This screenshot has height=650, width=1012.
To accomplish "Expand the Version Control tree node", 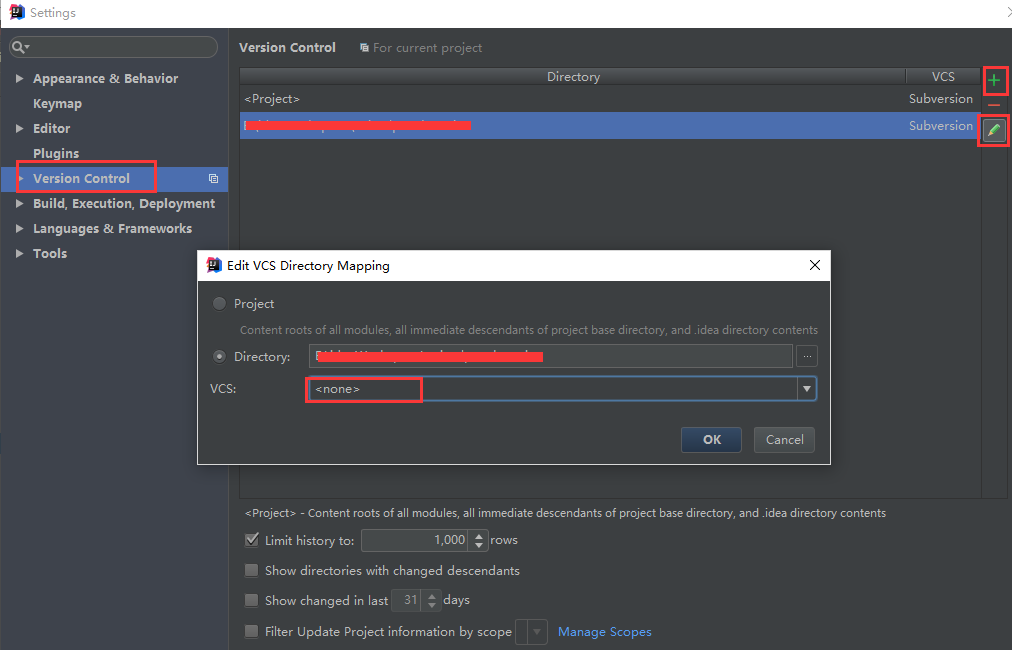I will pos(21,179).
